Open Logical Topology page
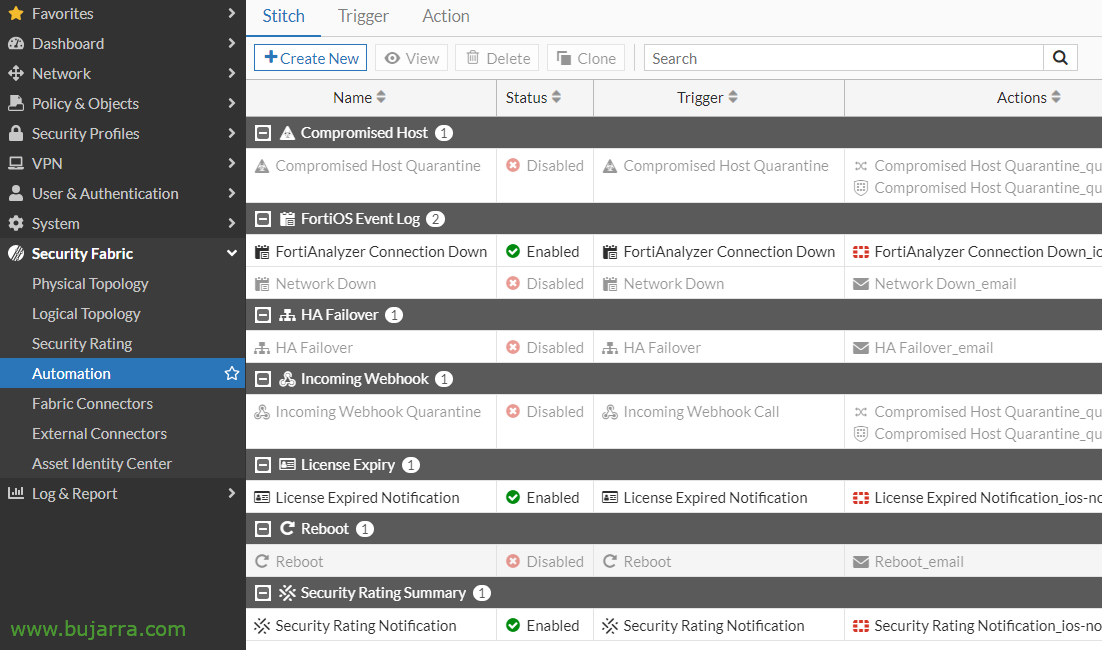The image size is (1102, 650). tap(86, 314)
